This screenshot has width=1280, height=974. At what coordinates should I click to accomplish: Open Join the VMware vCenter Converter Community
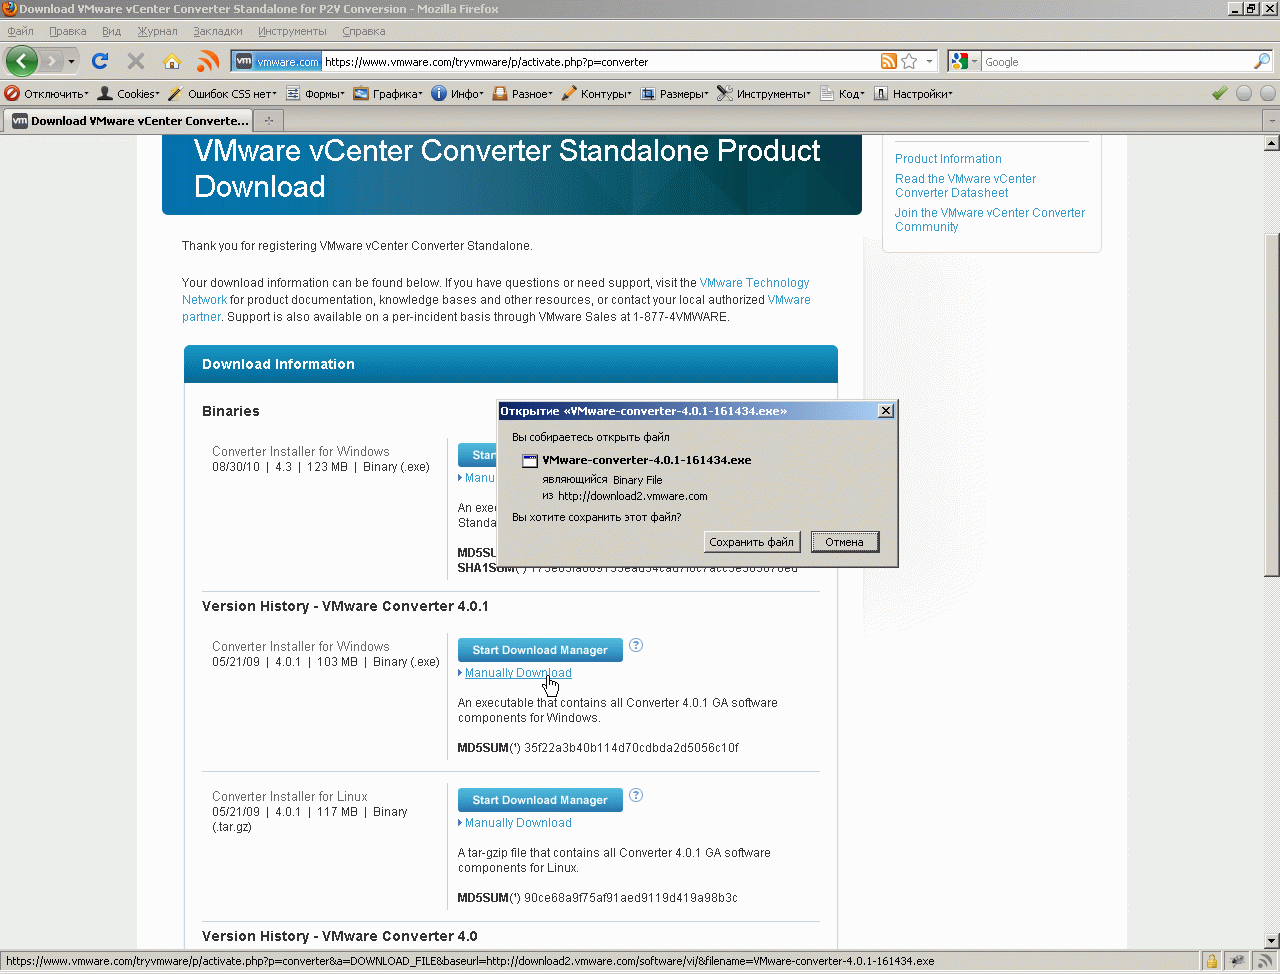990,220
